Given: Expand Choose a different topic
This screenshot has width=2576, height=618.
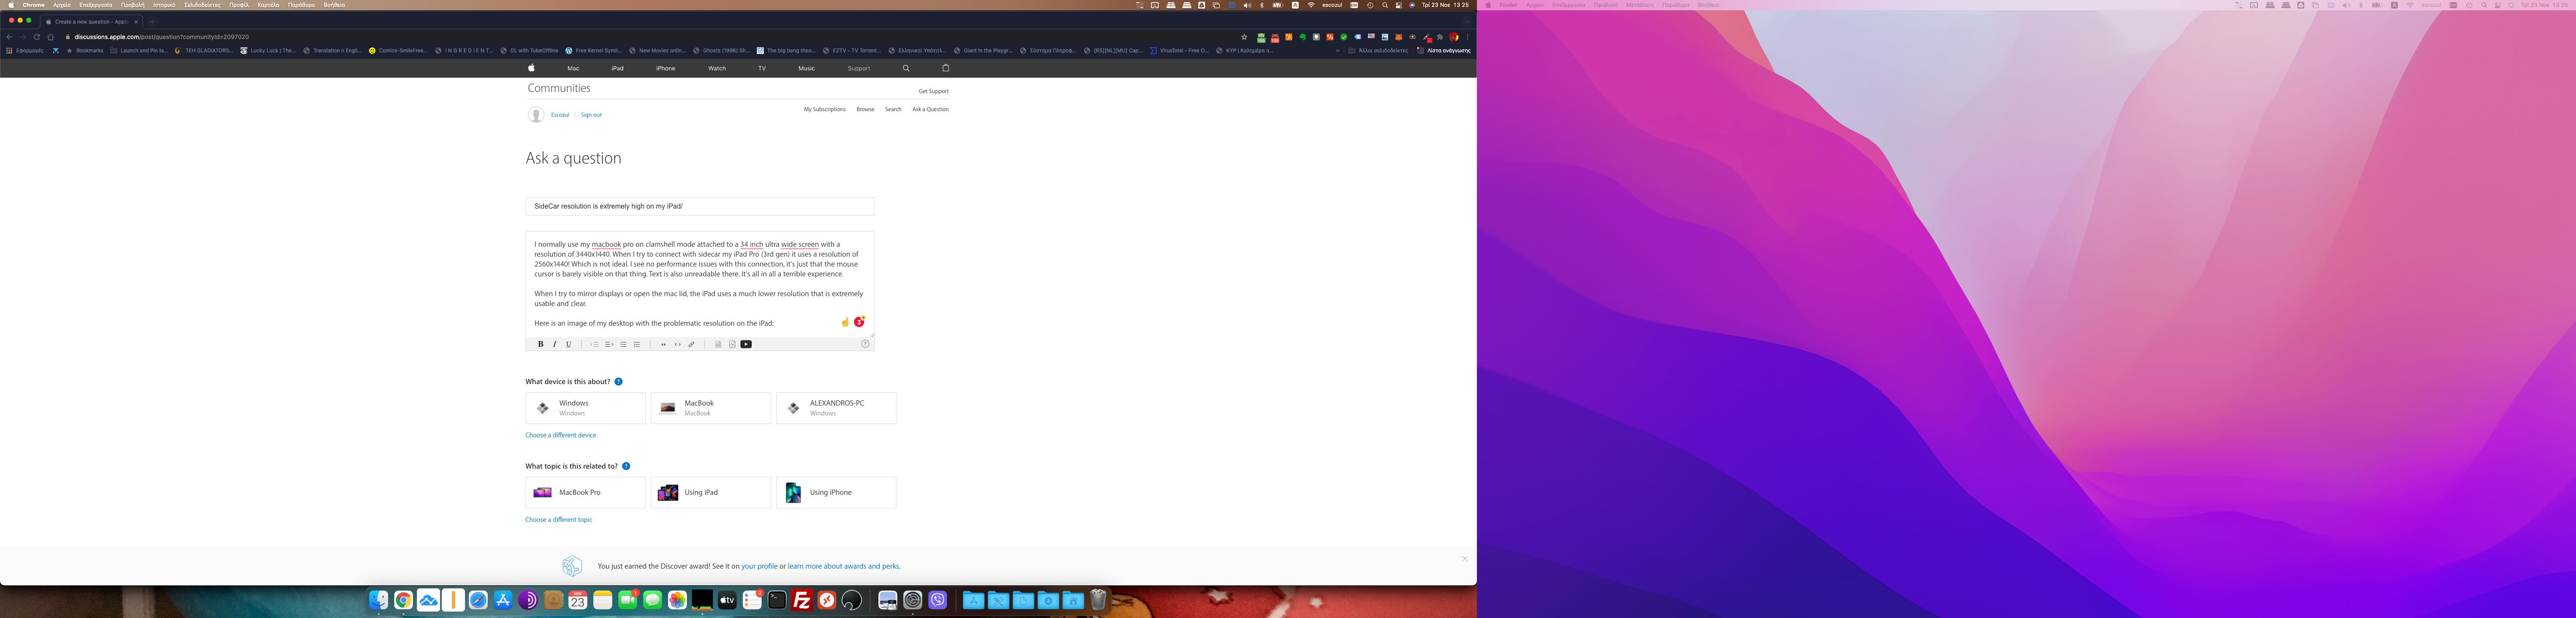Looking at the screenshot, I should pos(558,520).
